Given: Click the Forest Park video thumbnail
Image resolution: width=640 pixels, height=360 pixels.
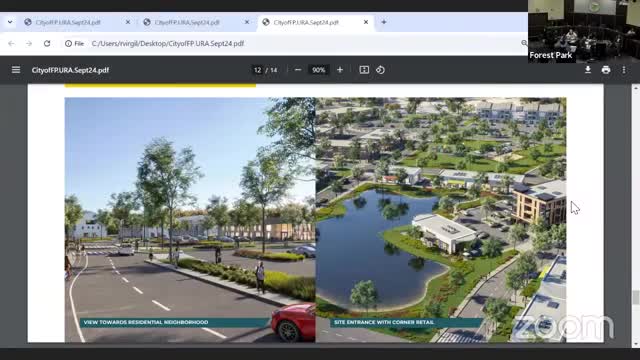Looking at the screenshot, I should click(584, 31).
